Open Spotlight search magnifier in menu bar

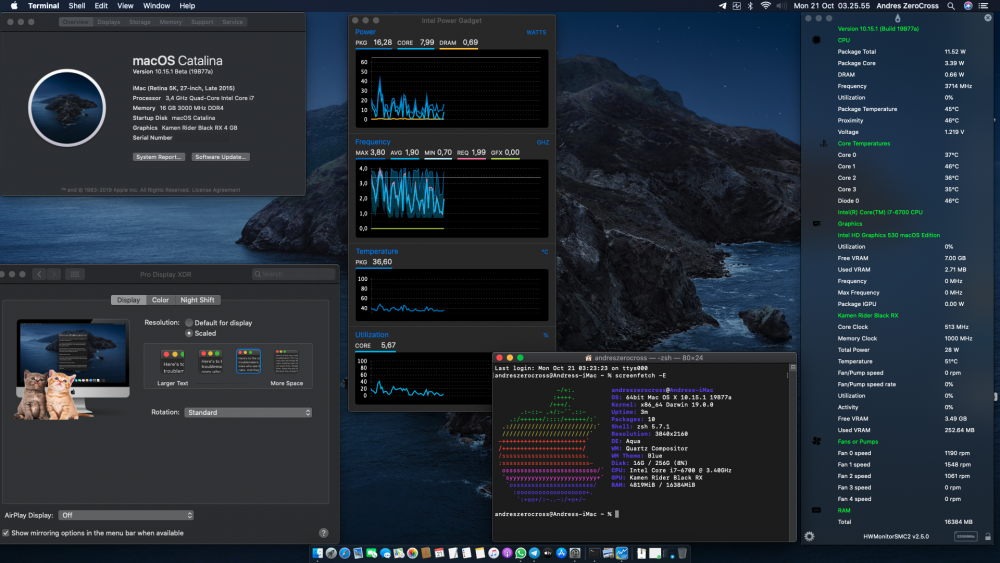[951, 6]
